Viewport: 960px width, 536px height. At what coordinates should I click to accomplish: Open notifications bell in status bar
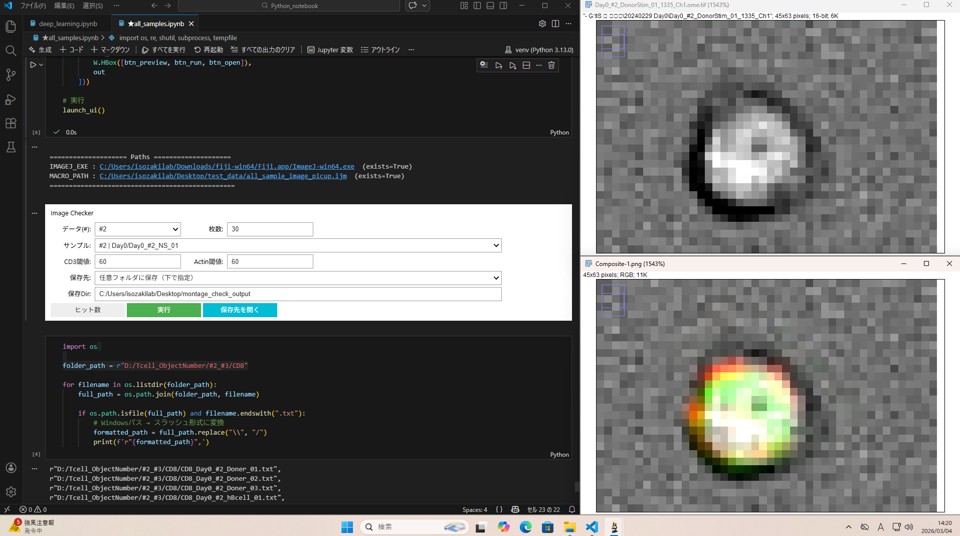click(x=572, y=509)
